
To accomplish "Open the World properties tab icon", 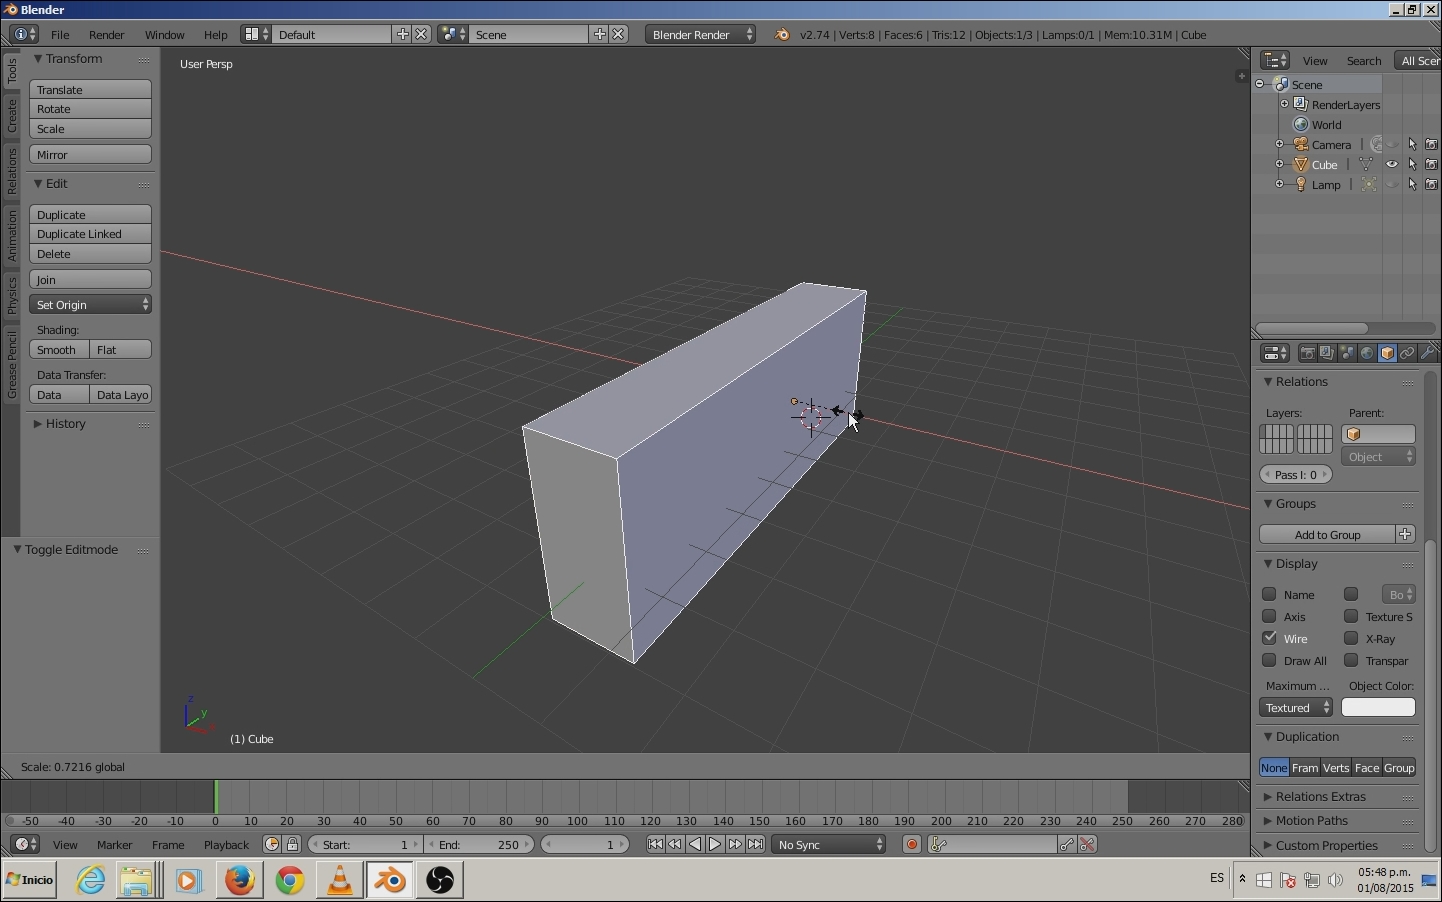I will (x=1368, y=354).
